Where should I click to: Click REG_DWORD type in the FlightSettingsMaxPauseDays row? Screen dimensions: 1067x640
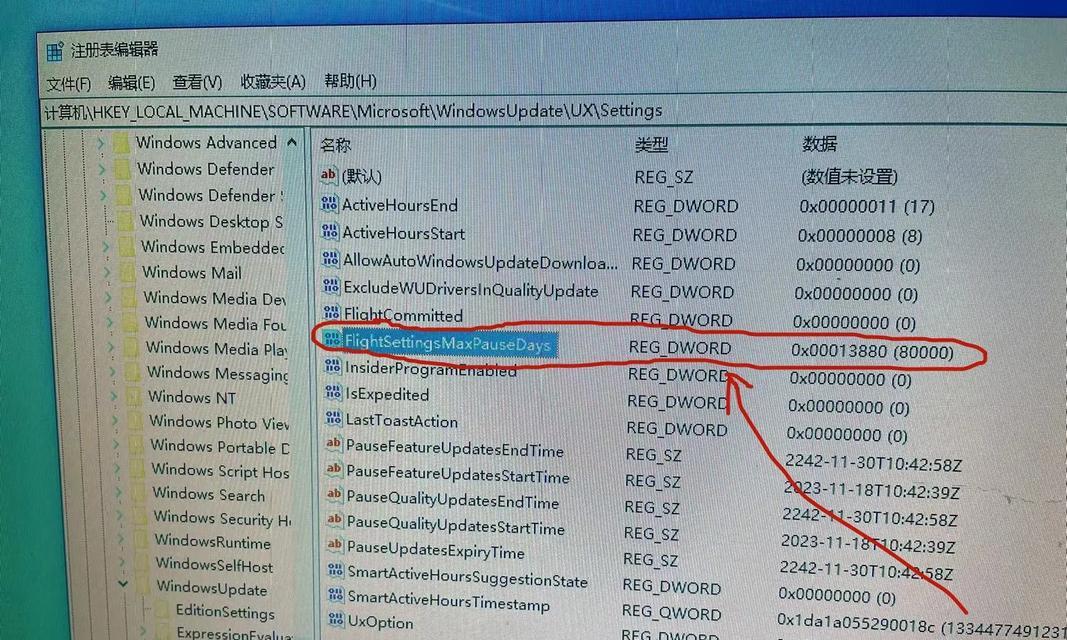[x=679, y=348]
